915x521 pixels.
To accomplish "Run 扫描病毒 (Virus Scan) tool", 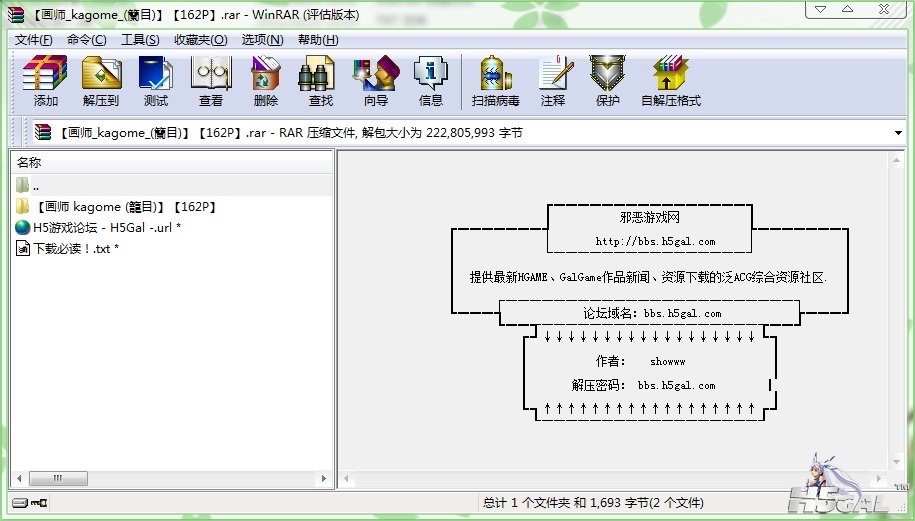I will tap(496, 81).
